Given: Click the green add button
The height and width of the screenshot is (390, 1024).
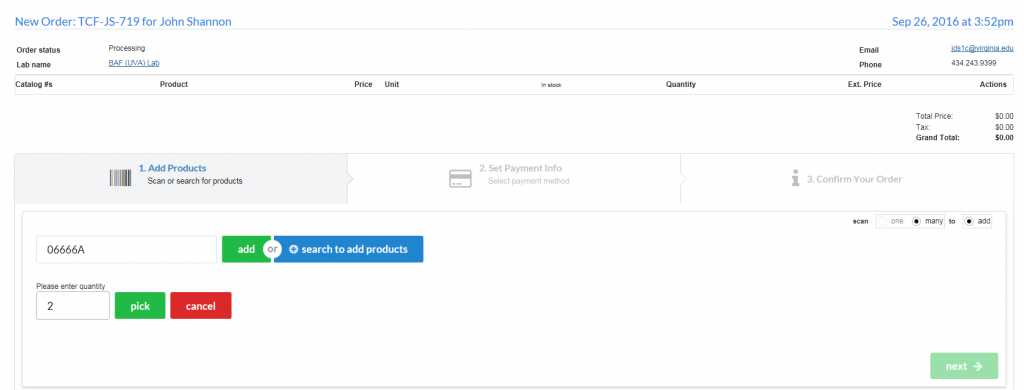Looking at the screenshot, I should [245, 250].
